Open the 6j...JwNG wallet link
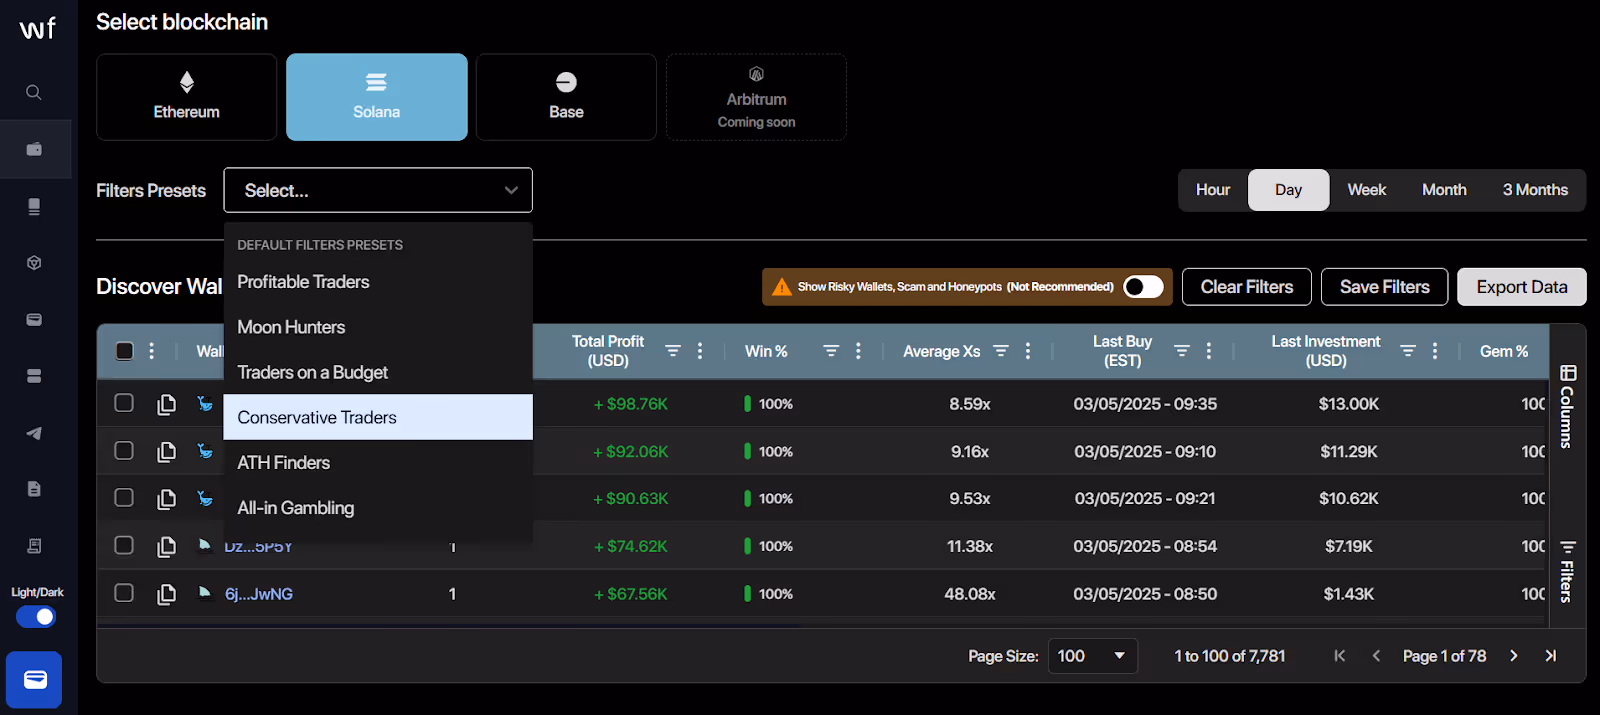Viewport: 1600px width, 715px height. (259, 594)
